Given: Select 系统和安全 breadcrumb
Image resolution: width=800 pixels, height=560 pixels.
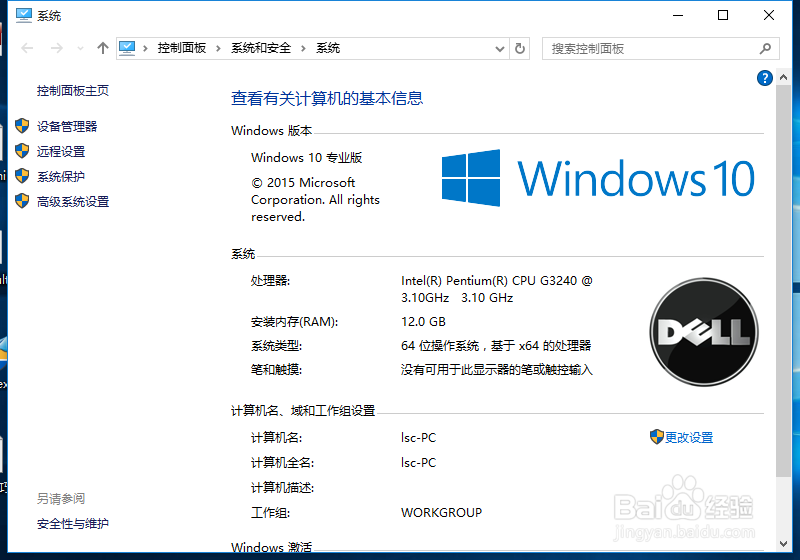Looking at the screenshot, I should click(x=261, y=48).
